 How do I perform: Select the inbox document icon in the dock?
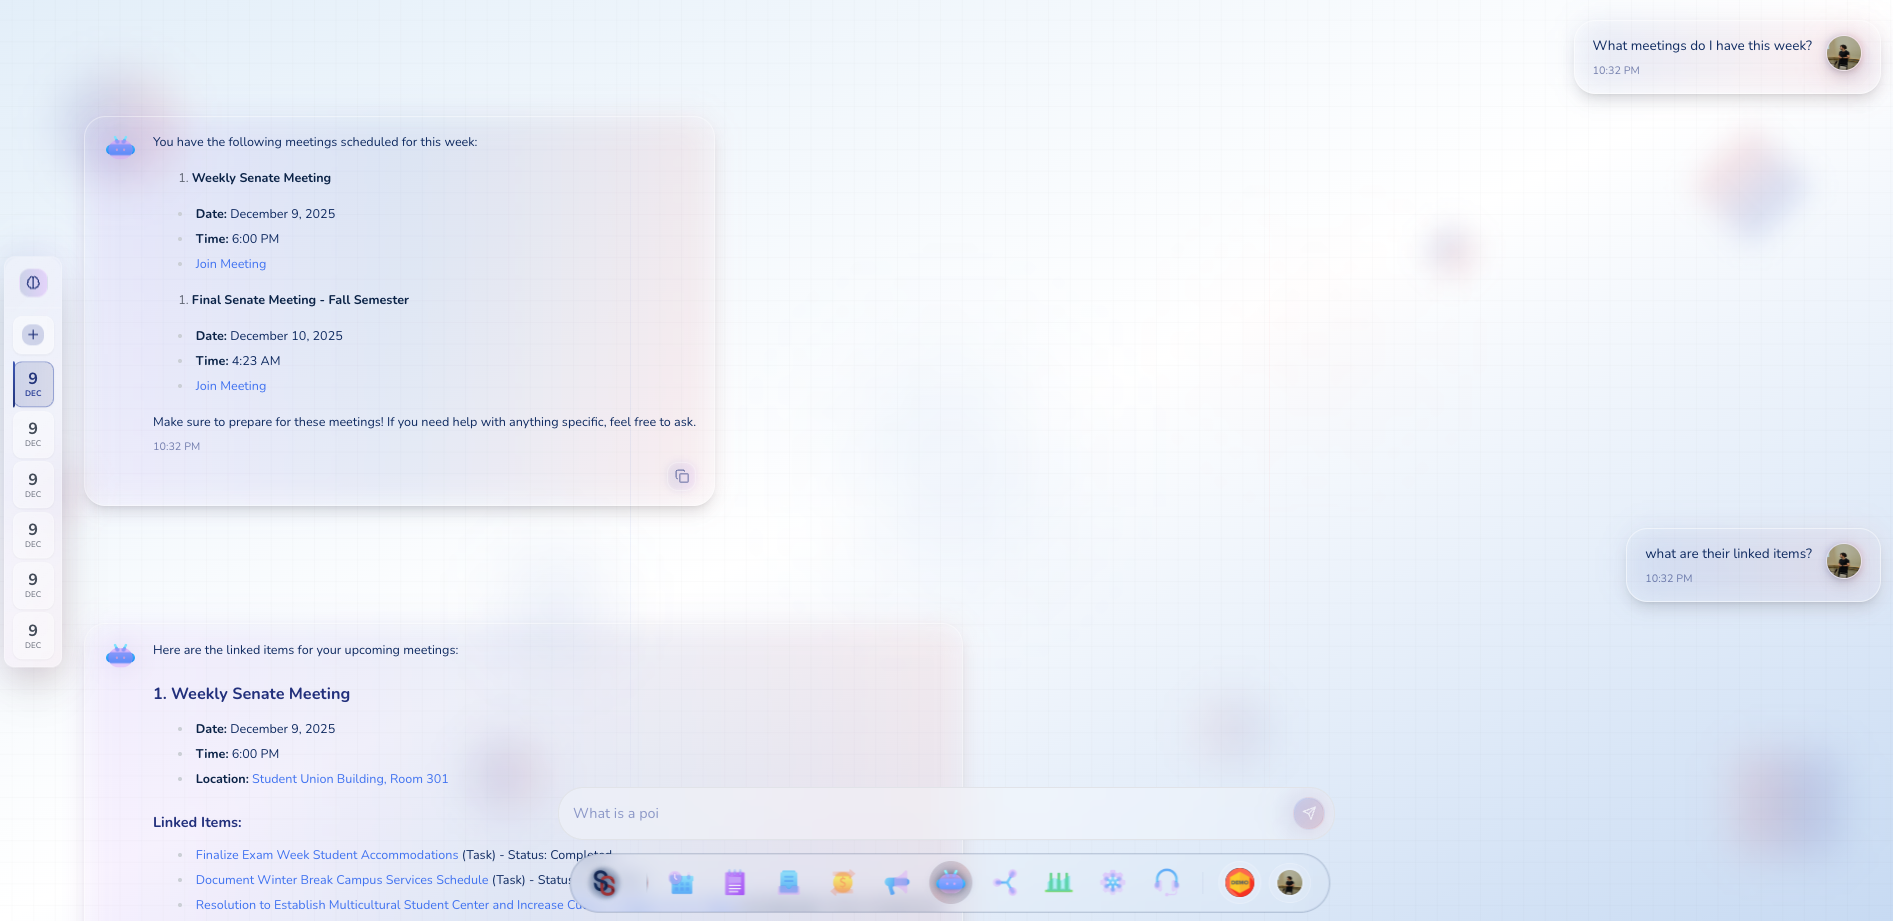click(789, 883)
